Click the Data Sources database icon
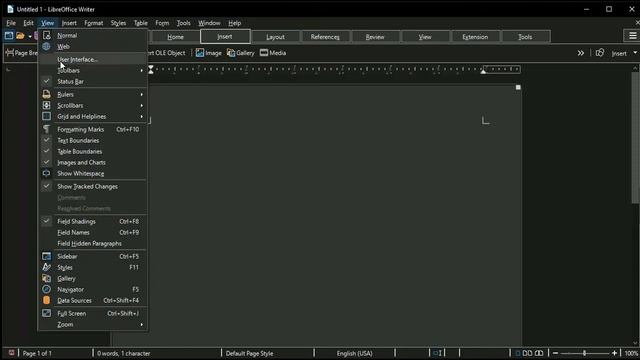This screenshot has height=360, width=640. (47, 300)
